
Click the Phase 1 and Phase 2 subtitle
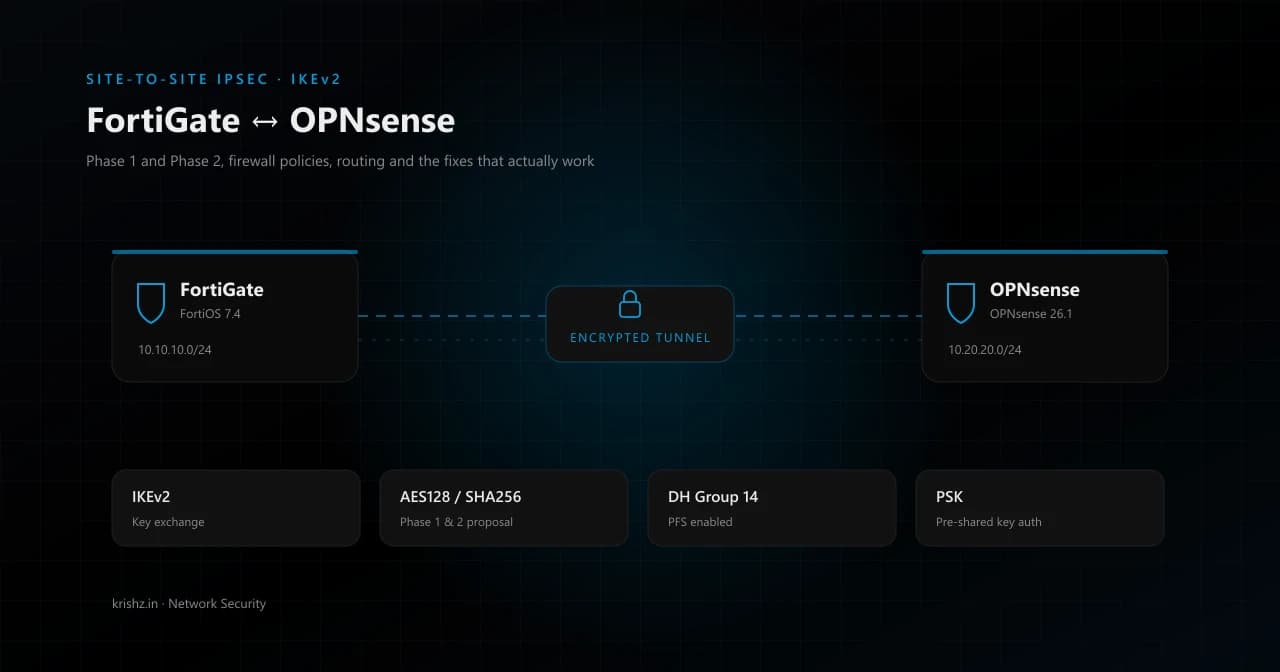[340, 161]
